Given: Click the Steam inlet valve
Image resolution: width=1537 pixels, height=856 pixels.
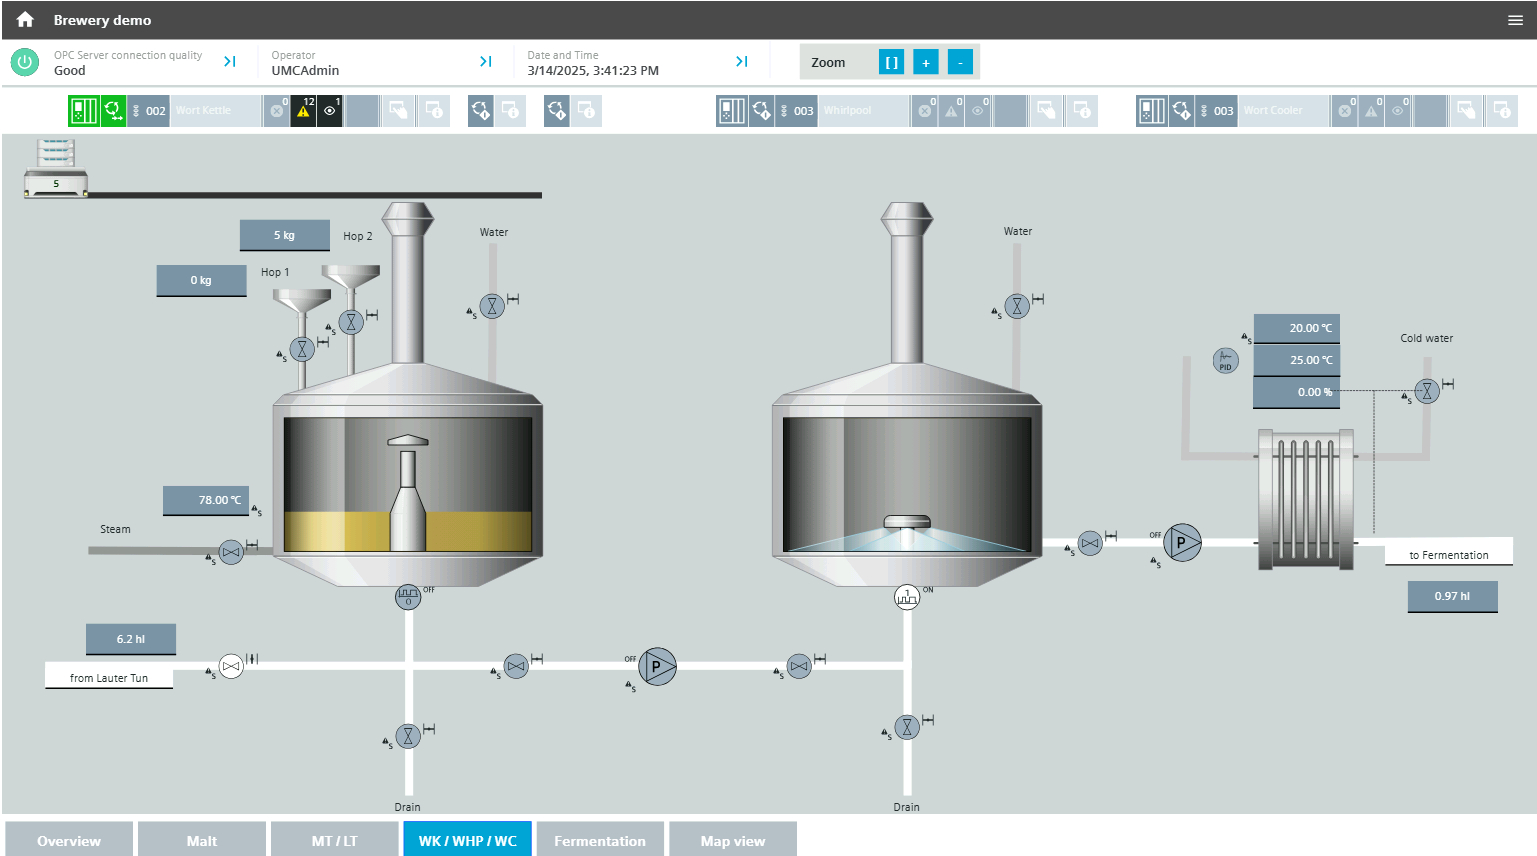Looking at the screenshot, I should click(x=231, y=552).
